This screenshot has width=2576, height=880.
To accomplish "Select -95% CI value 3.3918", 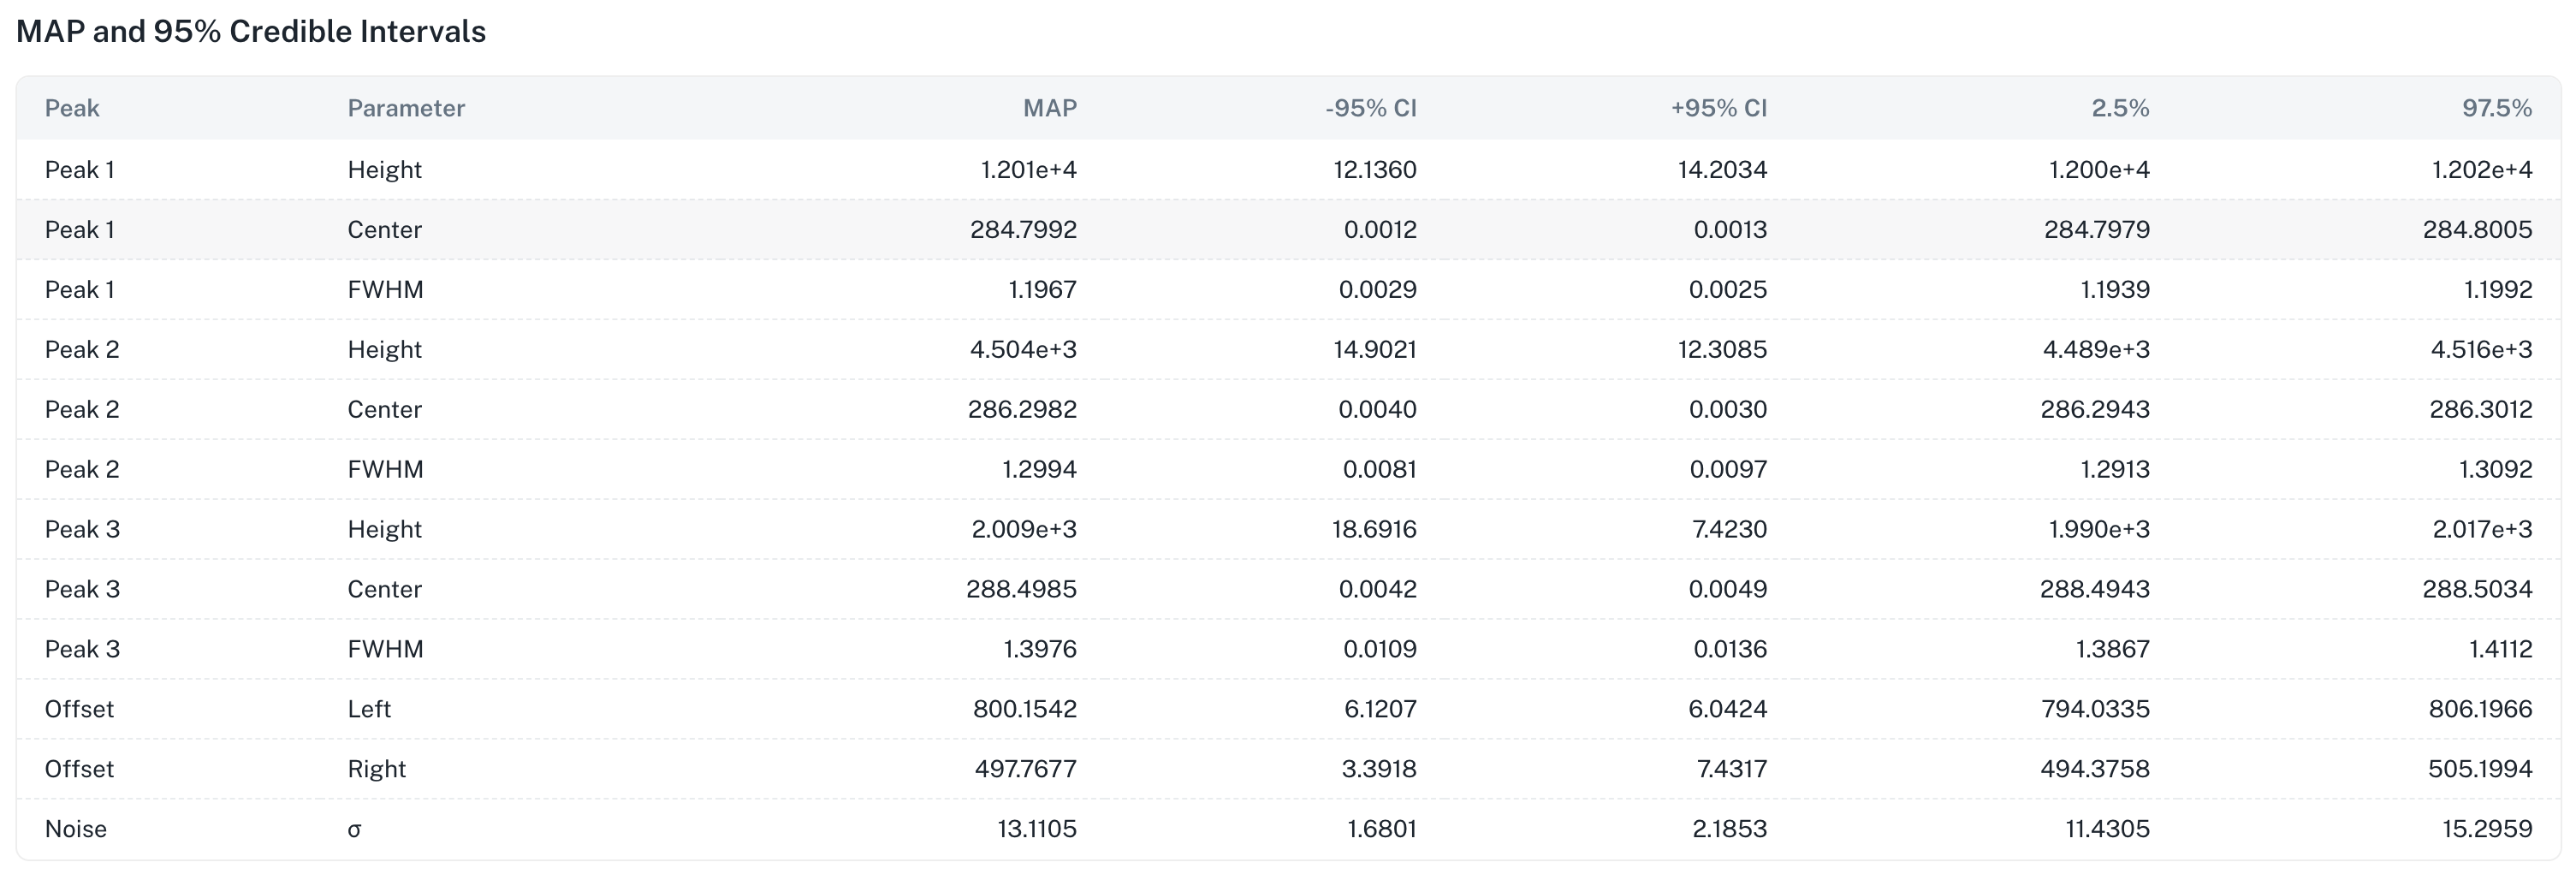I will click(1379, 770).
